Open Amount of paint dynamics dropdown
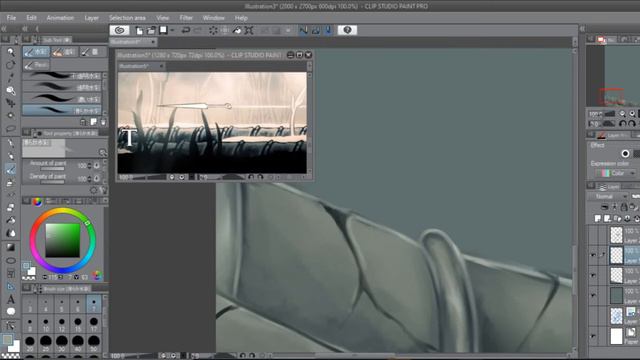This screenshot has height=360, width=640. pyautogui.click(x=97, y=166)
